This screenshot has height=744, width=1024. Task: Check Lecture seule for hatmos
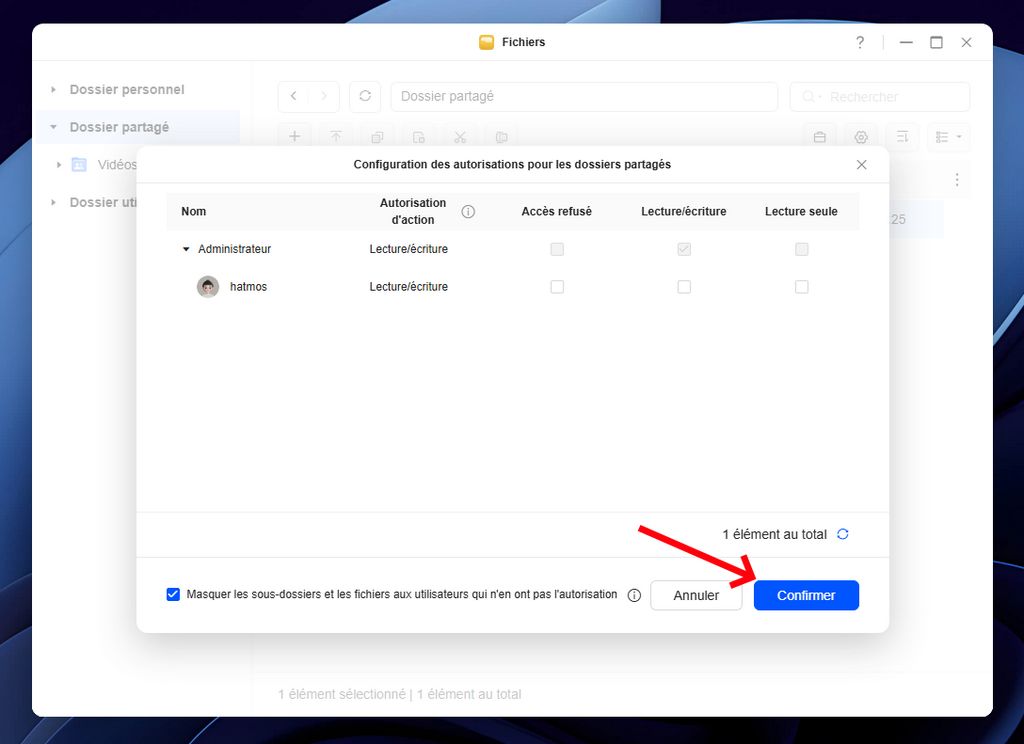[x=801, y=287]
